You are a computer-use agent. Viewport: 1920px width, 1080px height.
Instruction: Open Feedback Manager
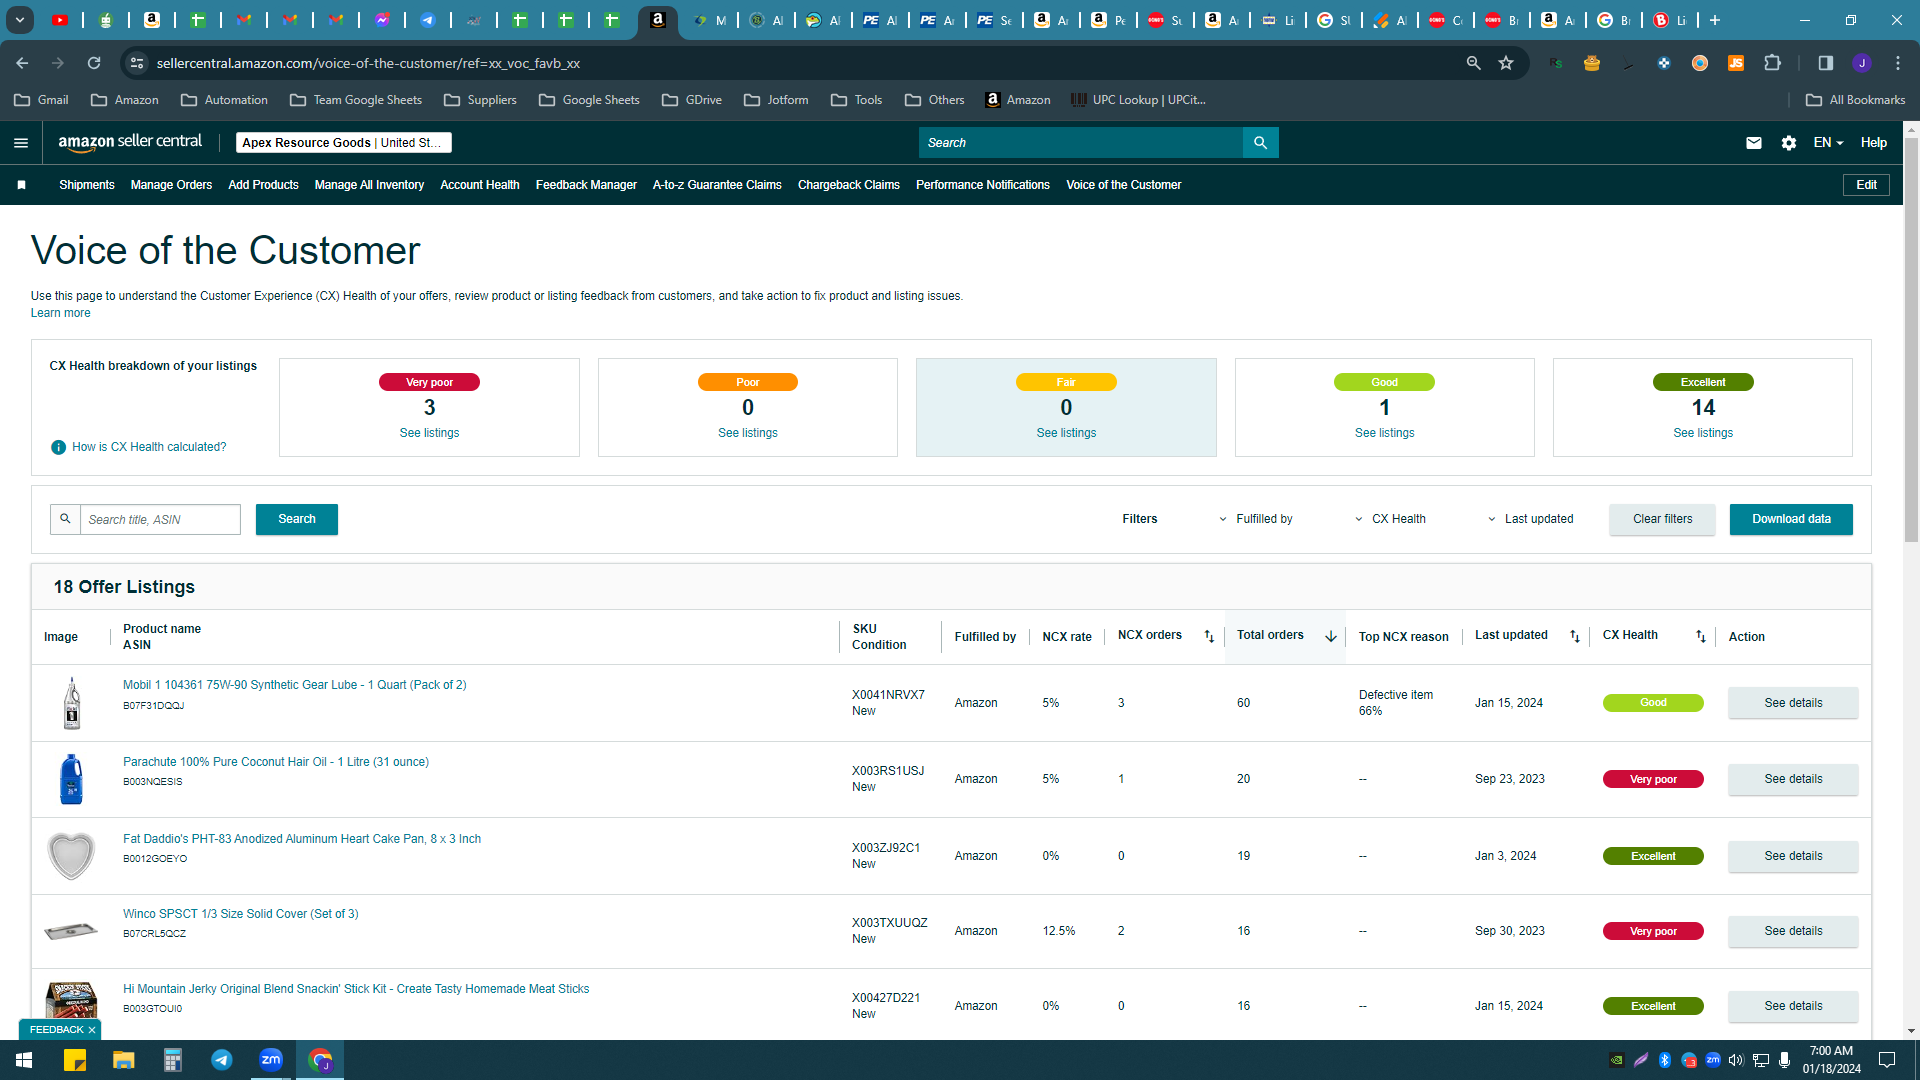click(x=586, y=185)
